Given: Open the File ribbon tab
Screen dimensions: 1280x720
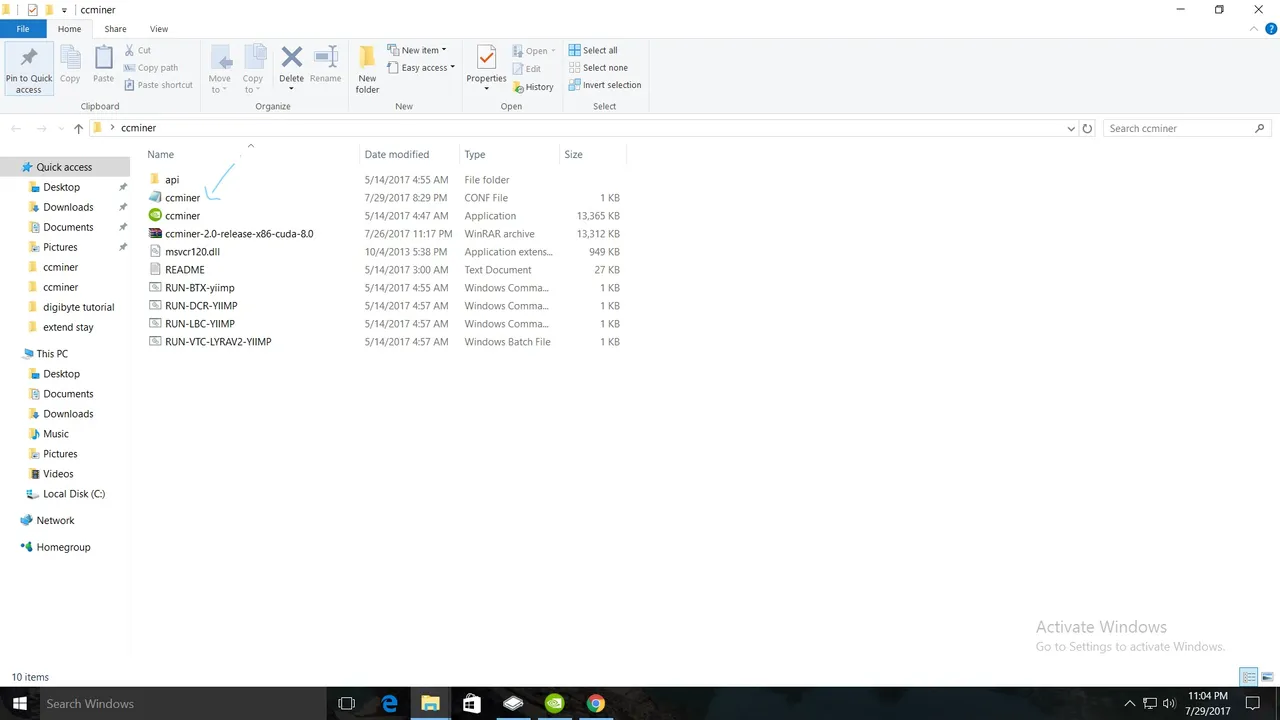Looking at the screenshot, I should pyautogui.click(x=23, y=29).
